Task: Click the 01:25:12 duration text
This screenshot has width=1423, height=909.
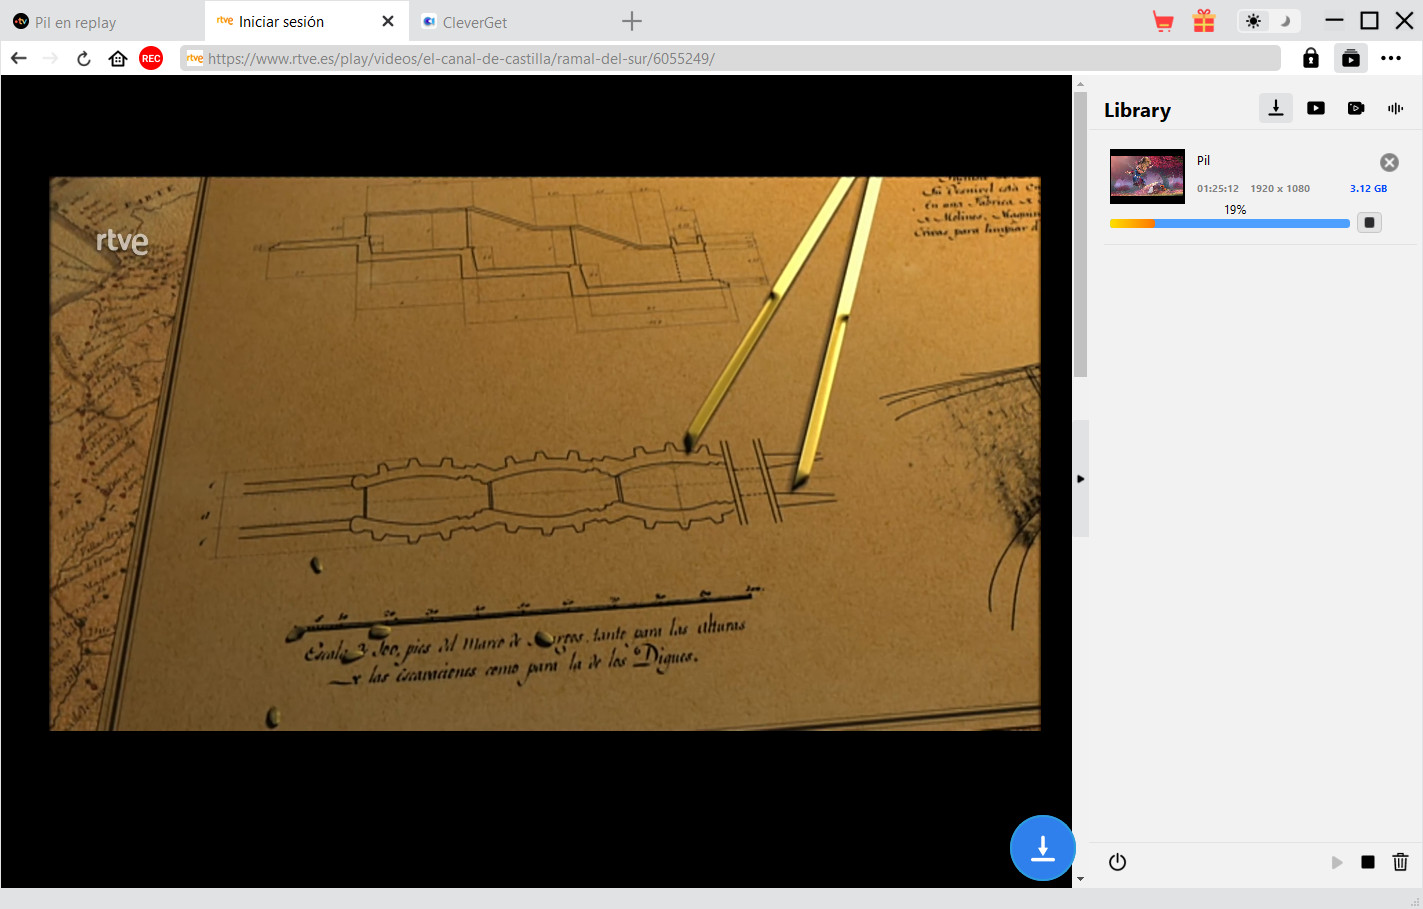Action: click(x=1218, y=188)
